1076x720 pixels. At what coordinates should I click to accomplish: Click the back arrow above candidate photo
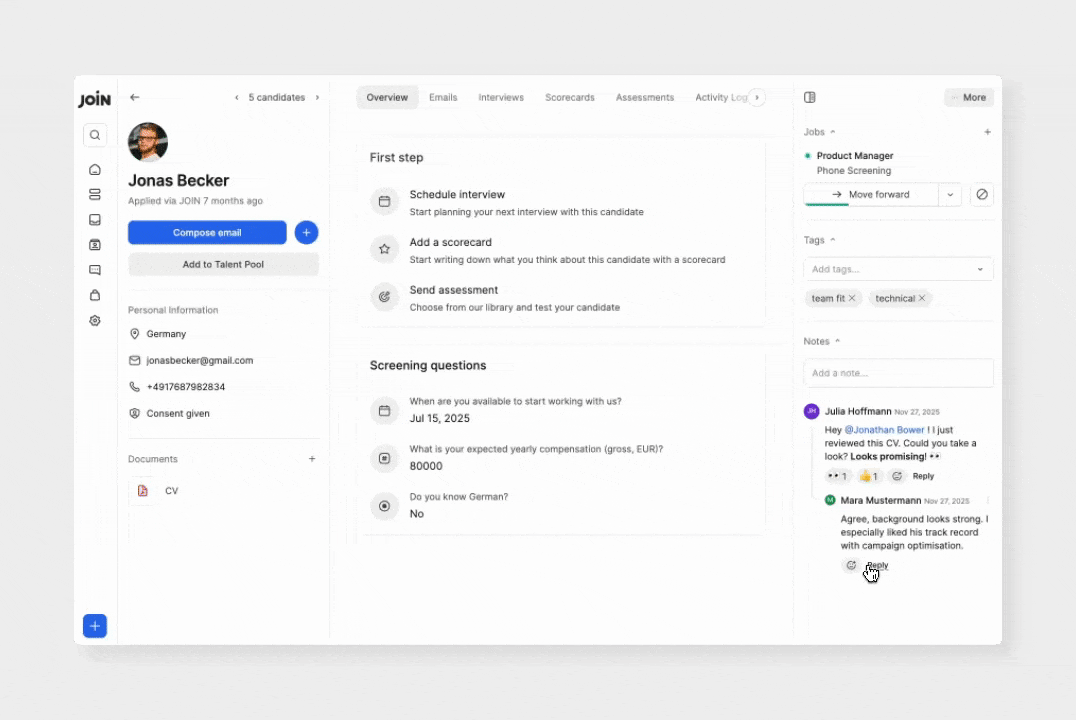click(x=135, y=98)
